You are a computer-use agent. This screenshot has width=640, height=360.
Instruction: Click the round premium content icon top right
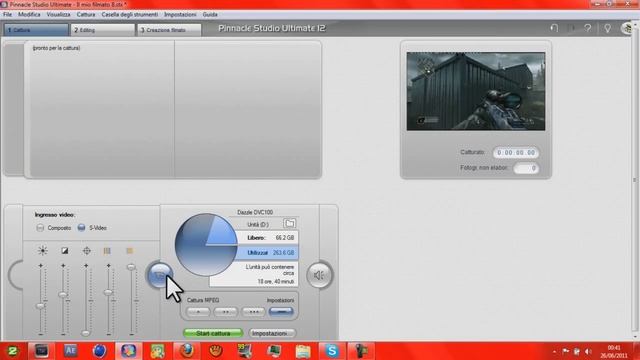point(627,28)
